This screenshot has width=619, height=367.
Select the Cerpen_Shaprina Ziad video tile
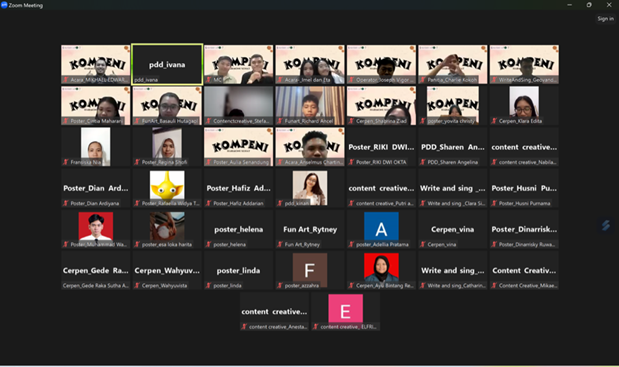[381, 106]
